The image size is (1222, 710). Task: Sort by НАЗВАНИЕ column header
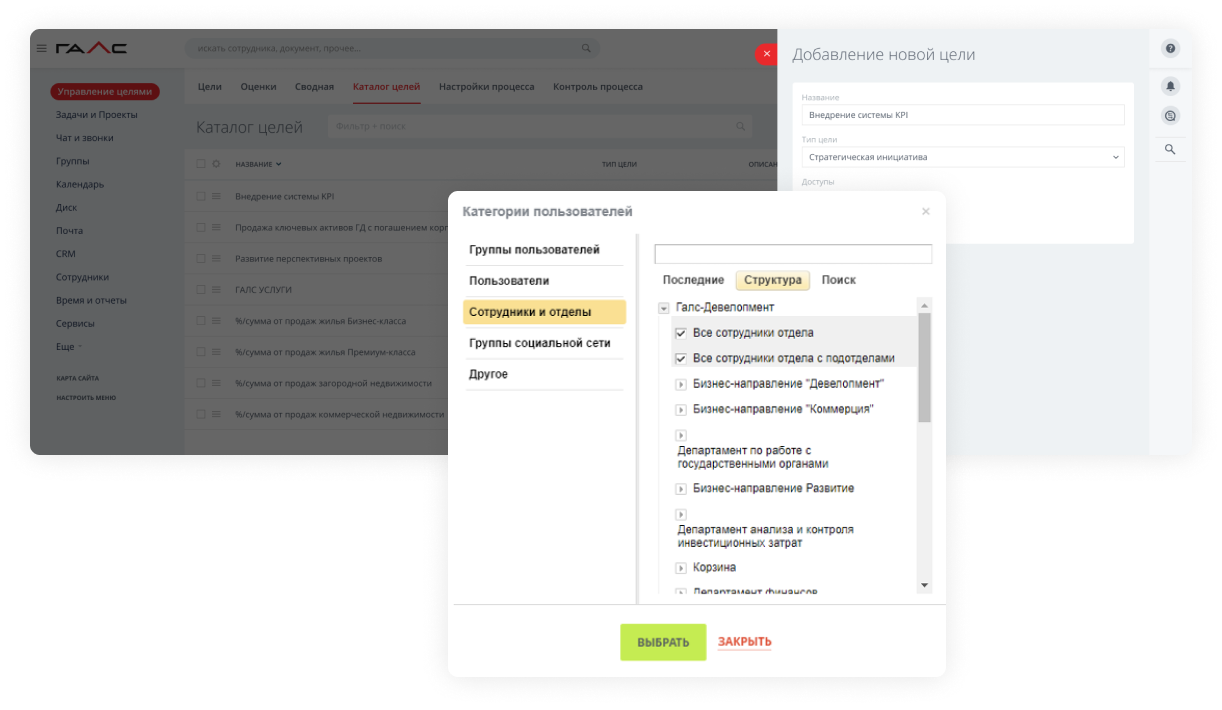pyautogui.click(x=258, y=163)
